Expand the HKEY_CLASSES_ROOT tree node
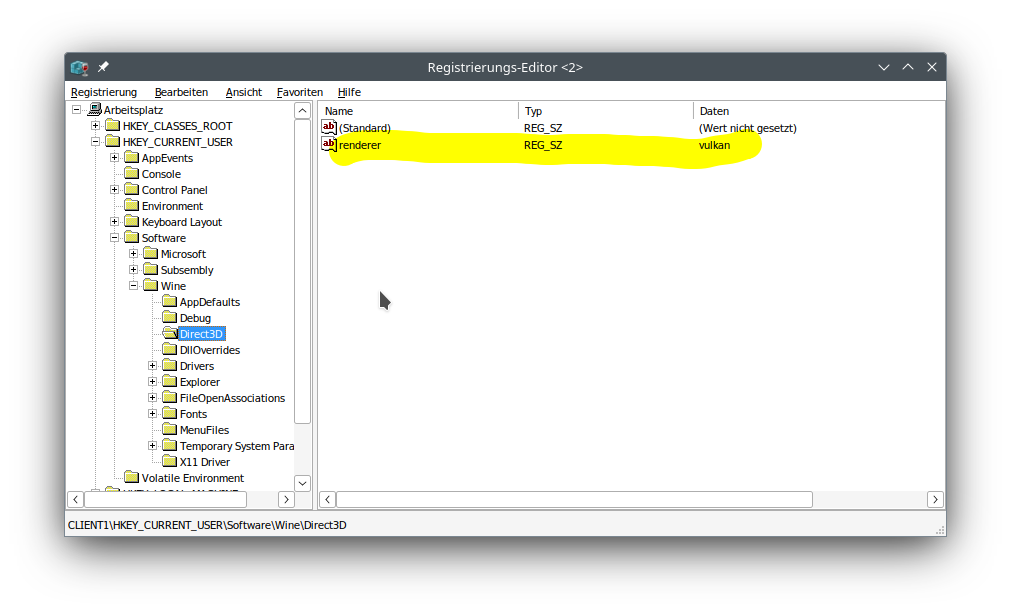Viewport: 1011px width, 613px height. (x=96, y=126)
